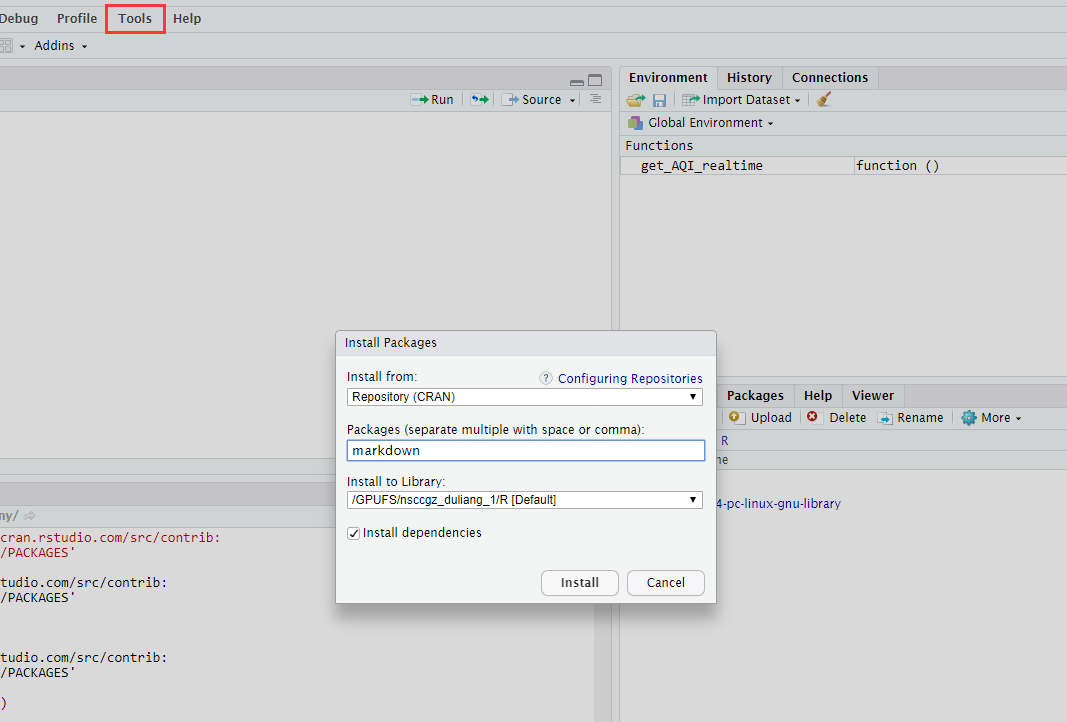Toggle the Install dependencies checkbox
This screenshot has width=1067, height=722.
click(353, 534)
